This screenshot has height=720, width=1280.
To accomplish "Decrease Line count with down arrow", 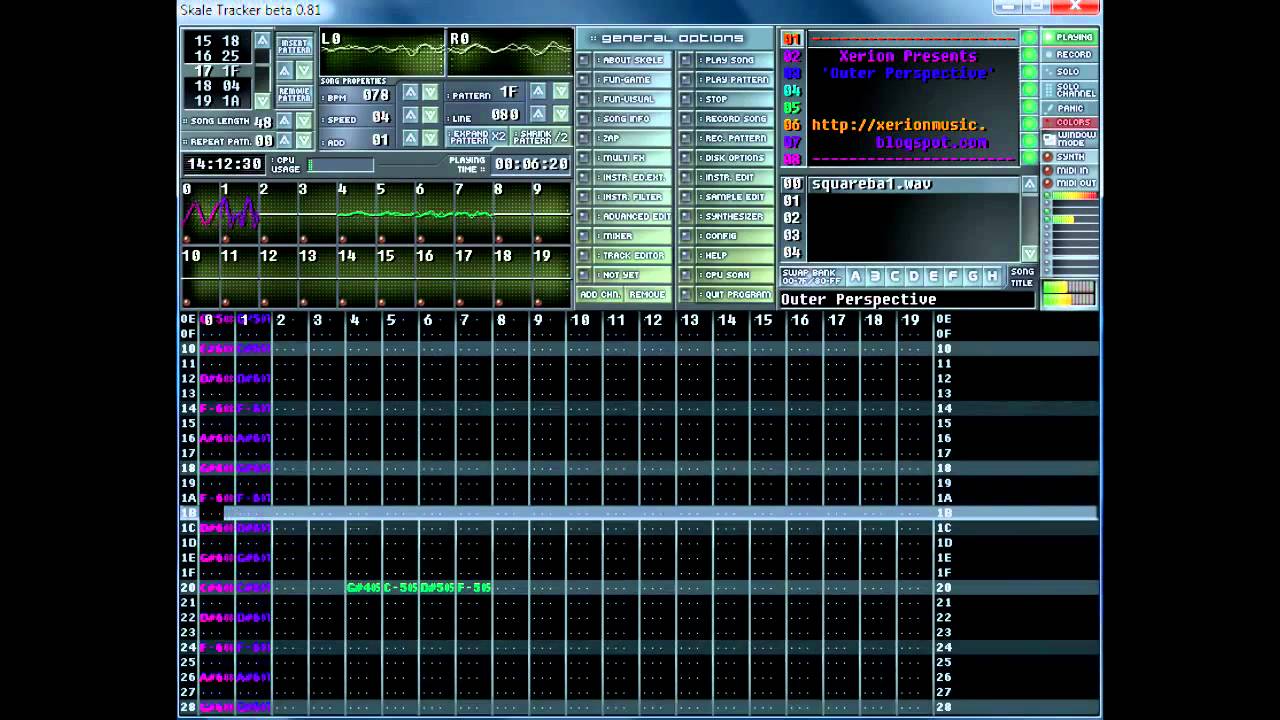I will pyautogui.click(x=560, y=114).
